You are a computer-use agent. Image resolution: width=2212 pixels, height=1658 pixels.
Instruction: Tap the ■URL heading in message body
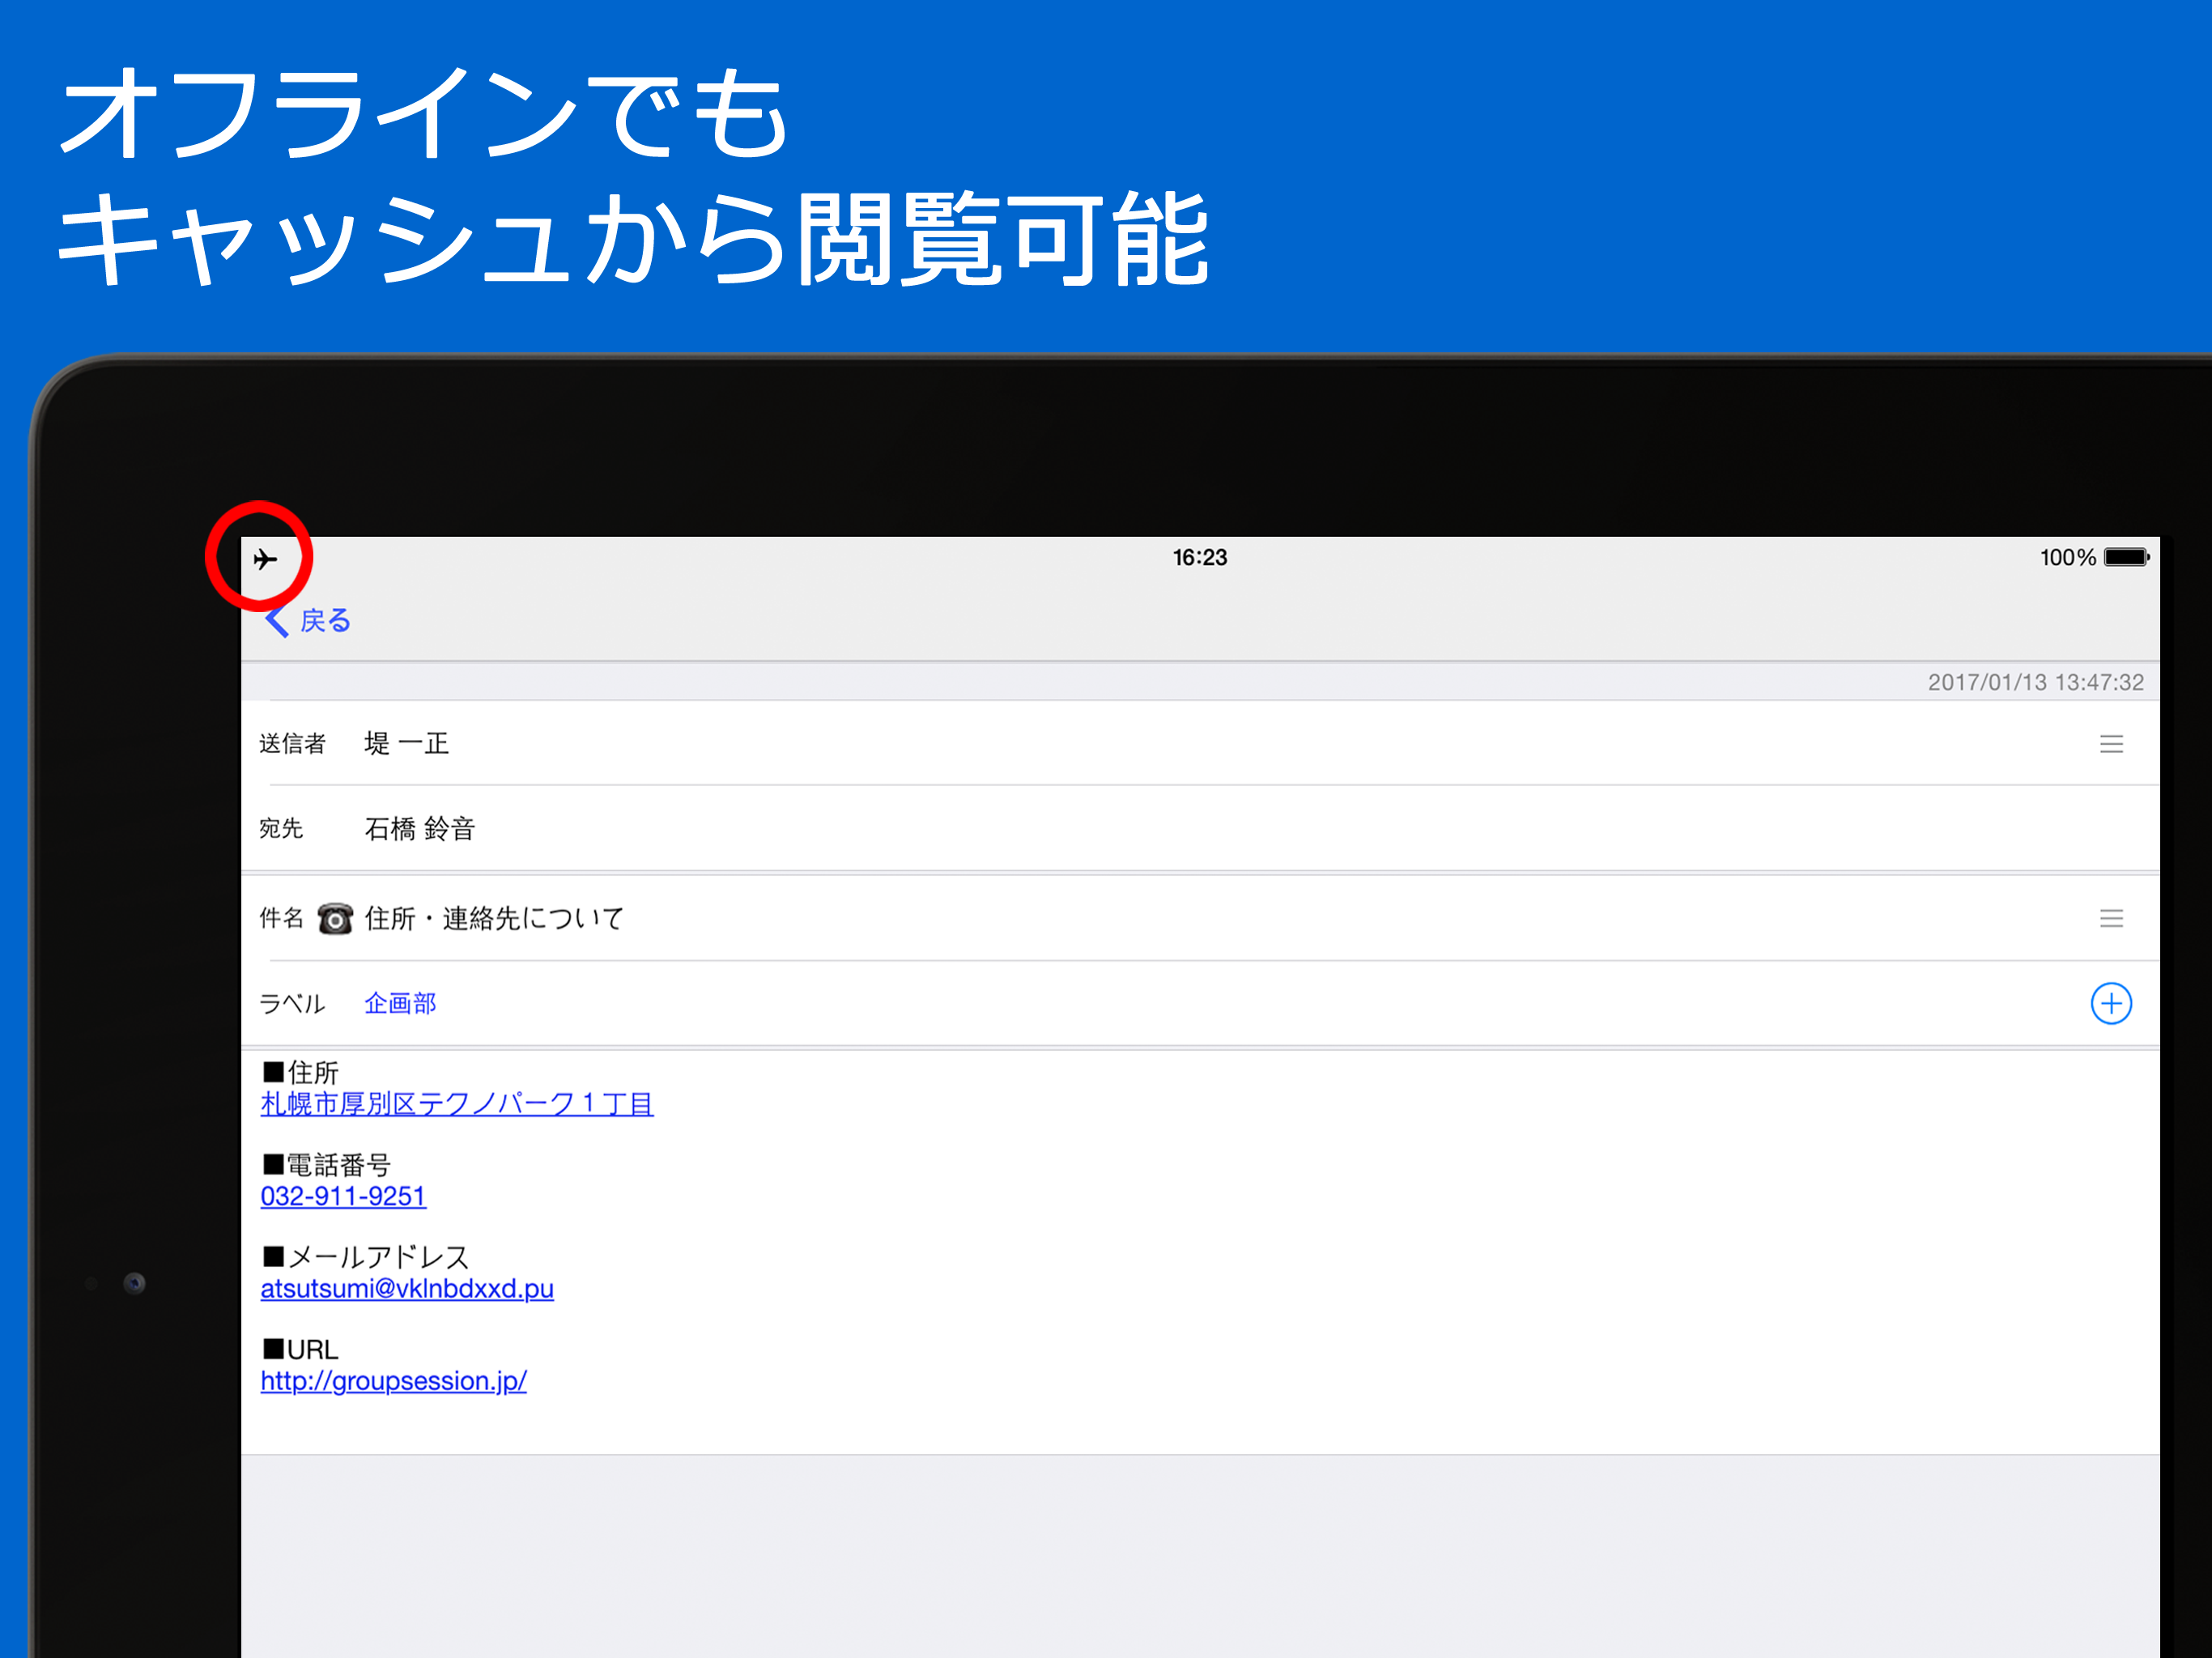[300, 1350]
